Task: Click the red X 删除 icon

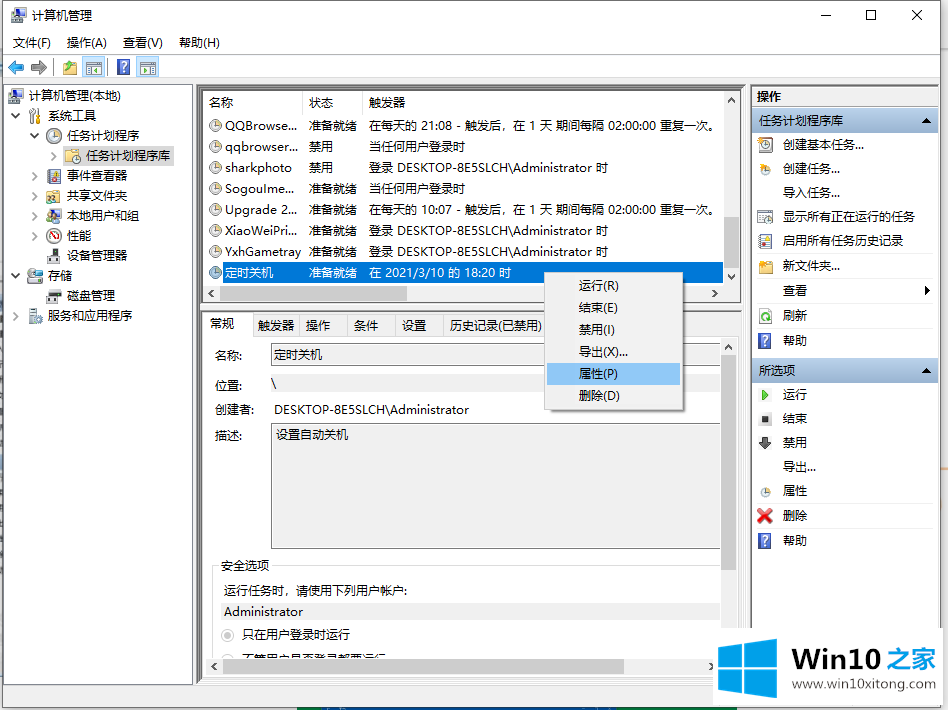Action: (x=765, y=516)
